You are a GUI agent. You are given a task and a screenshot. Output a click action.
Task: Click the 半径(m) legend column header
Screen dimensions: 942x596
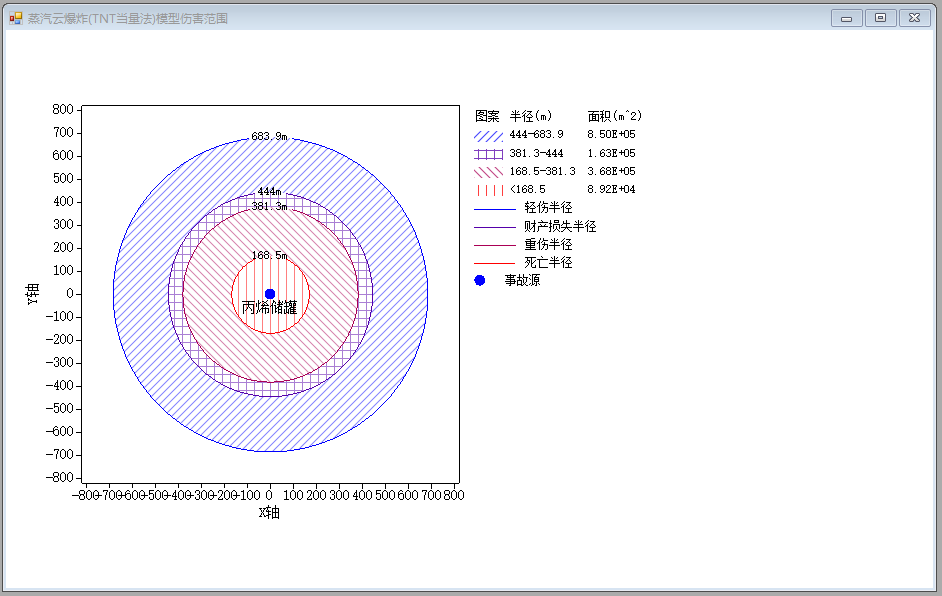coord(530,116)
